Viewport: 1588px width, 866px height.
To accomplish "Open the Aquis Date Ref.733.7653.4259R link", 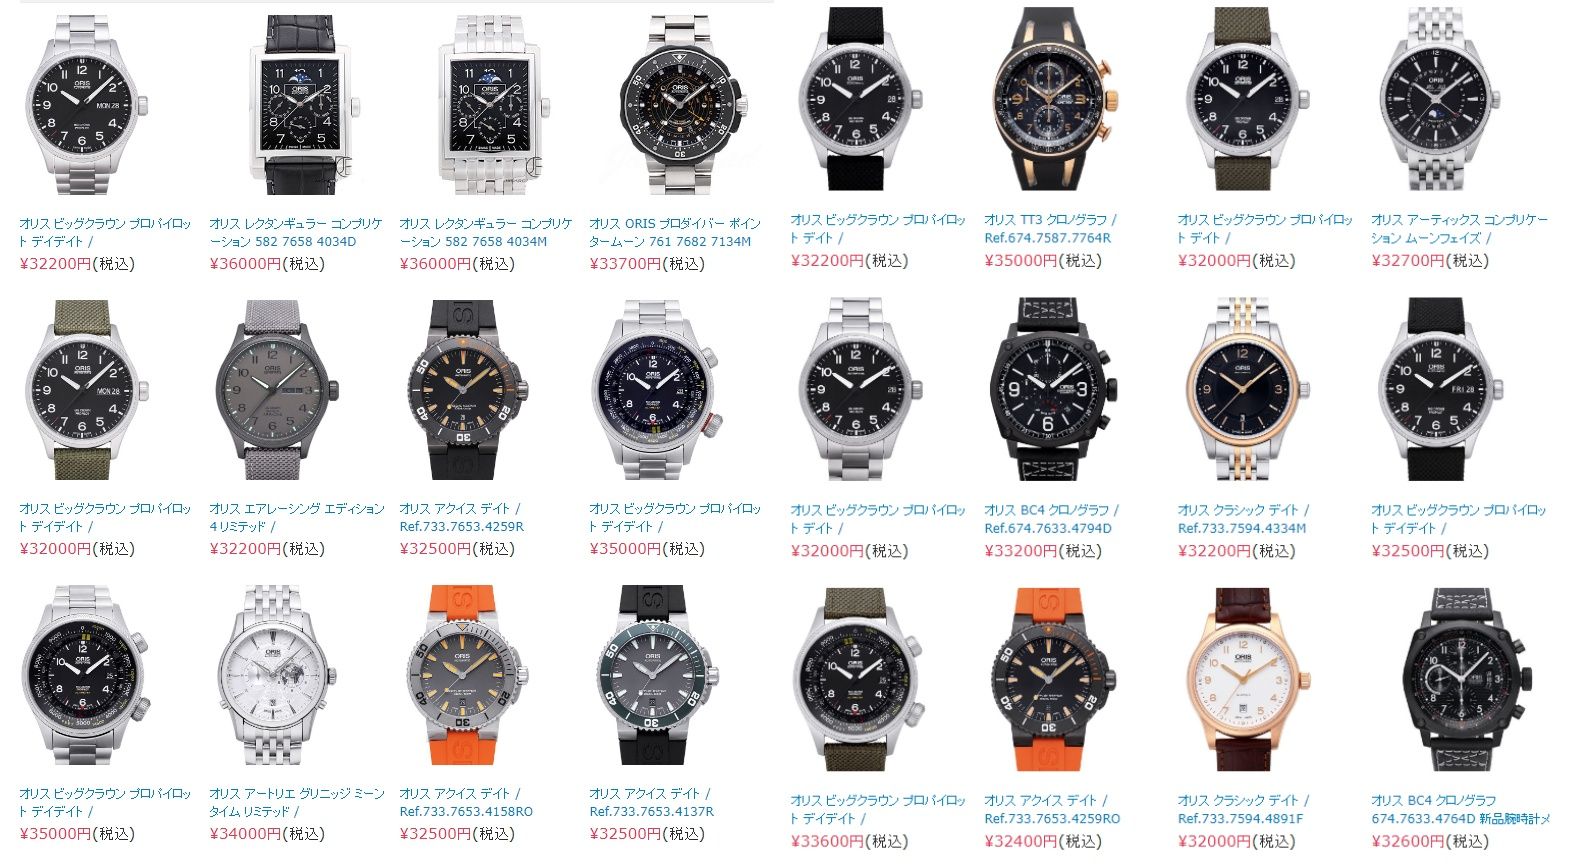I will (x=462, y=517).
